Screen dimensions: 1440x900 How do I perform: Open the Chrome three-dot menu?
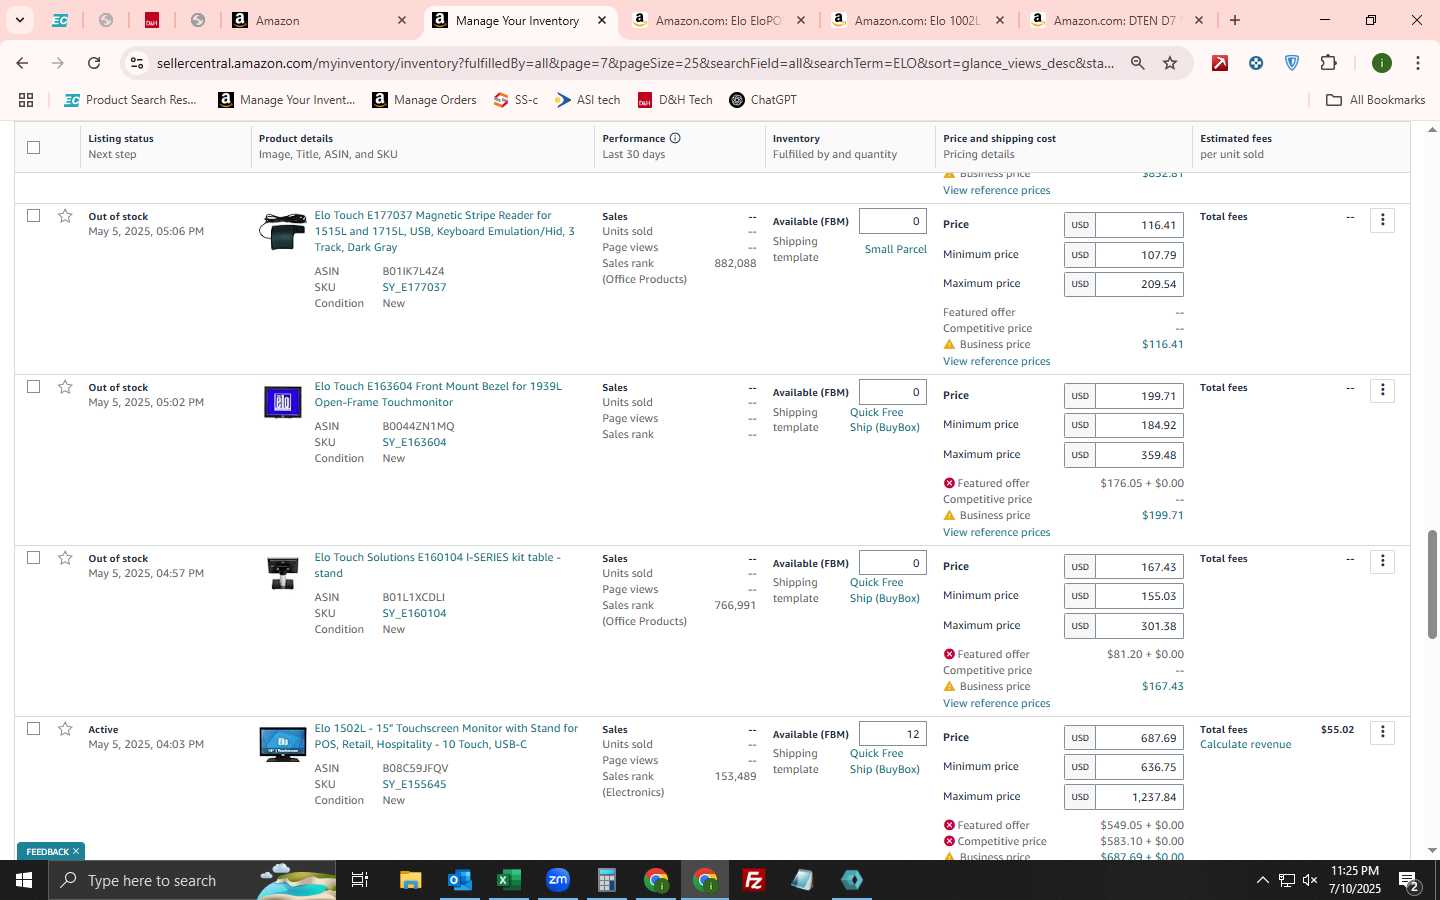pyautogui.click(x=1417, y=63)
